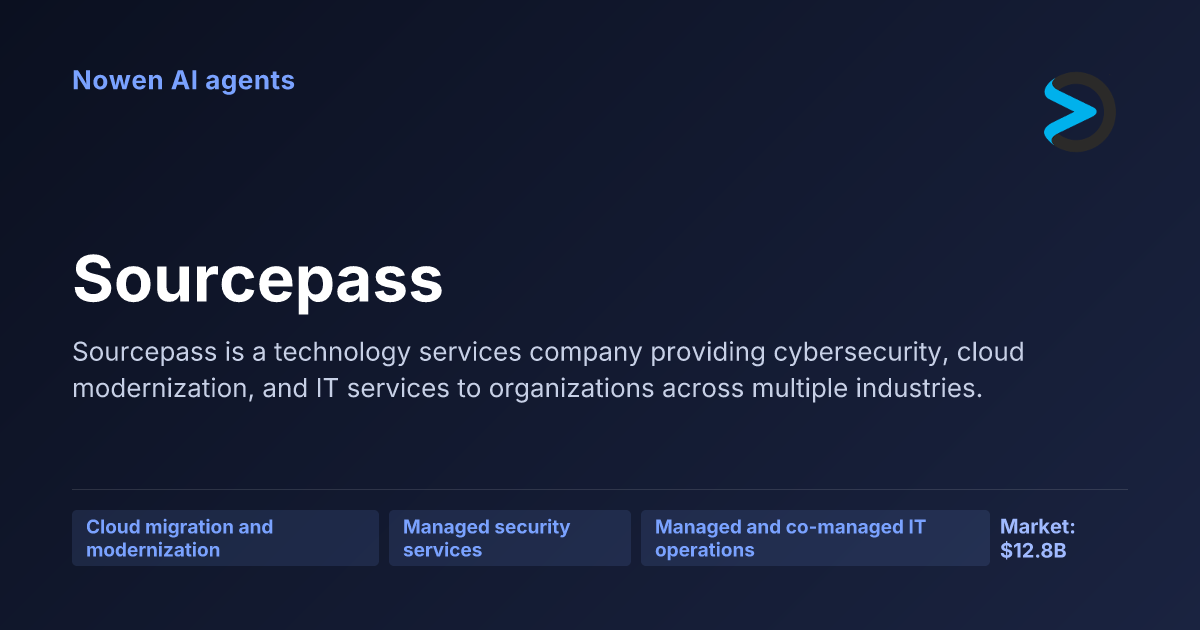The image size is (1200, 630).
Task: Click the Sourcepass company description paragraph
Action: [548, 370]
